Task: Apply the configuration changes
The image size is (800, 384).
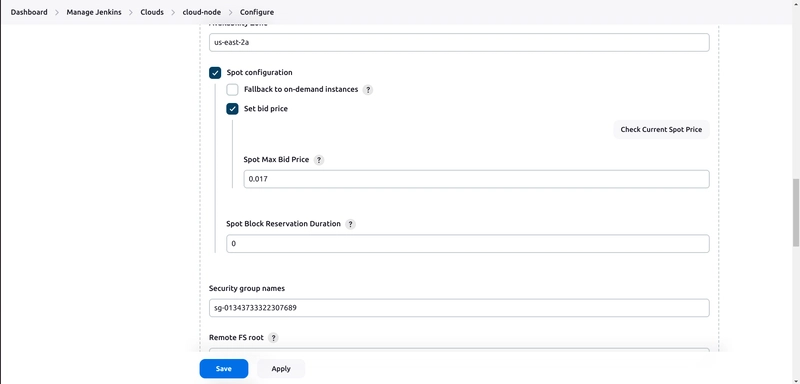Action: tap(281, 369)
